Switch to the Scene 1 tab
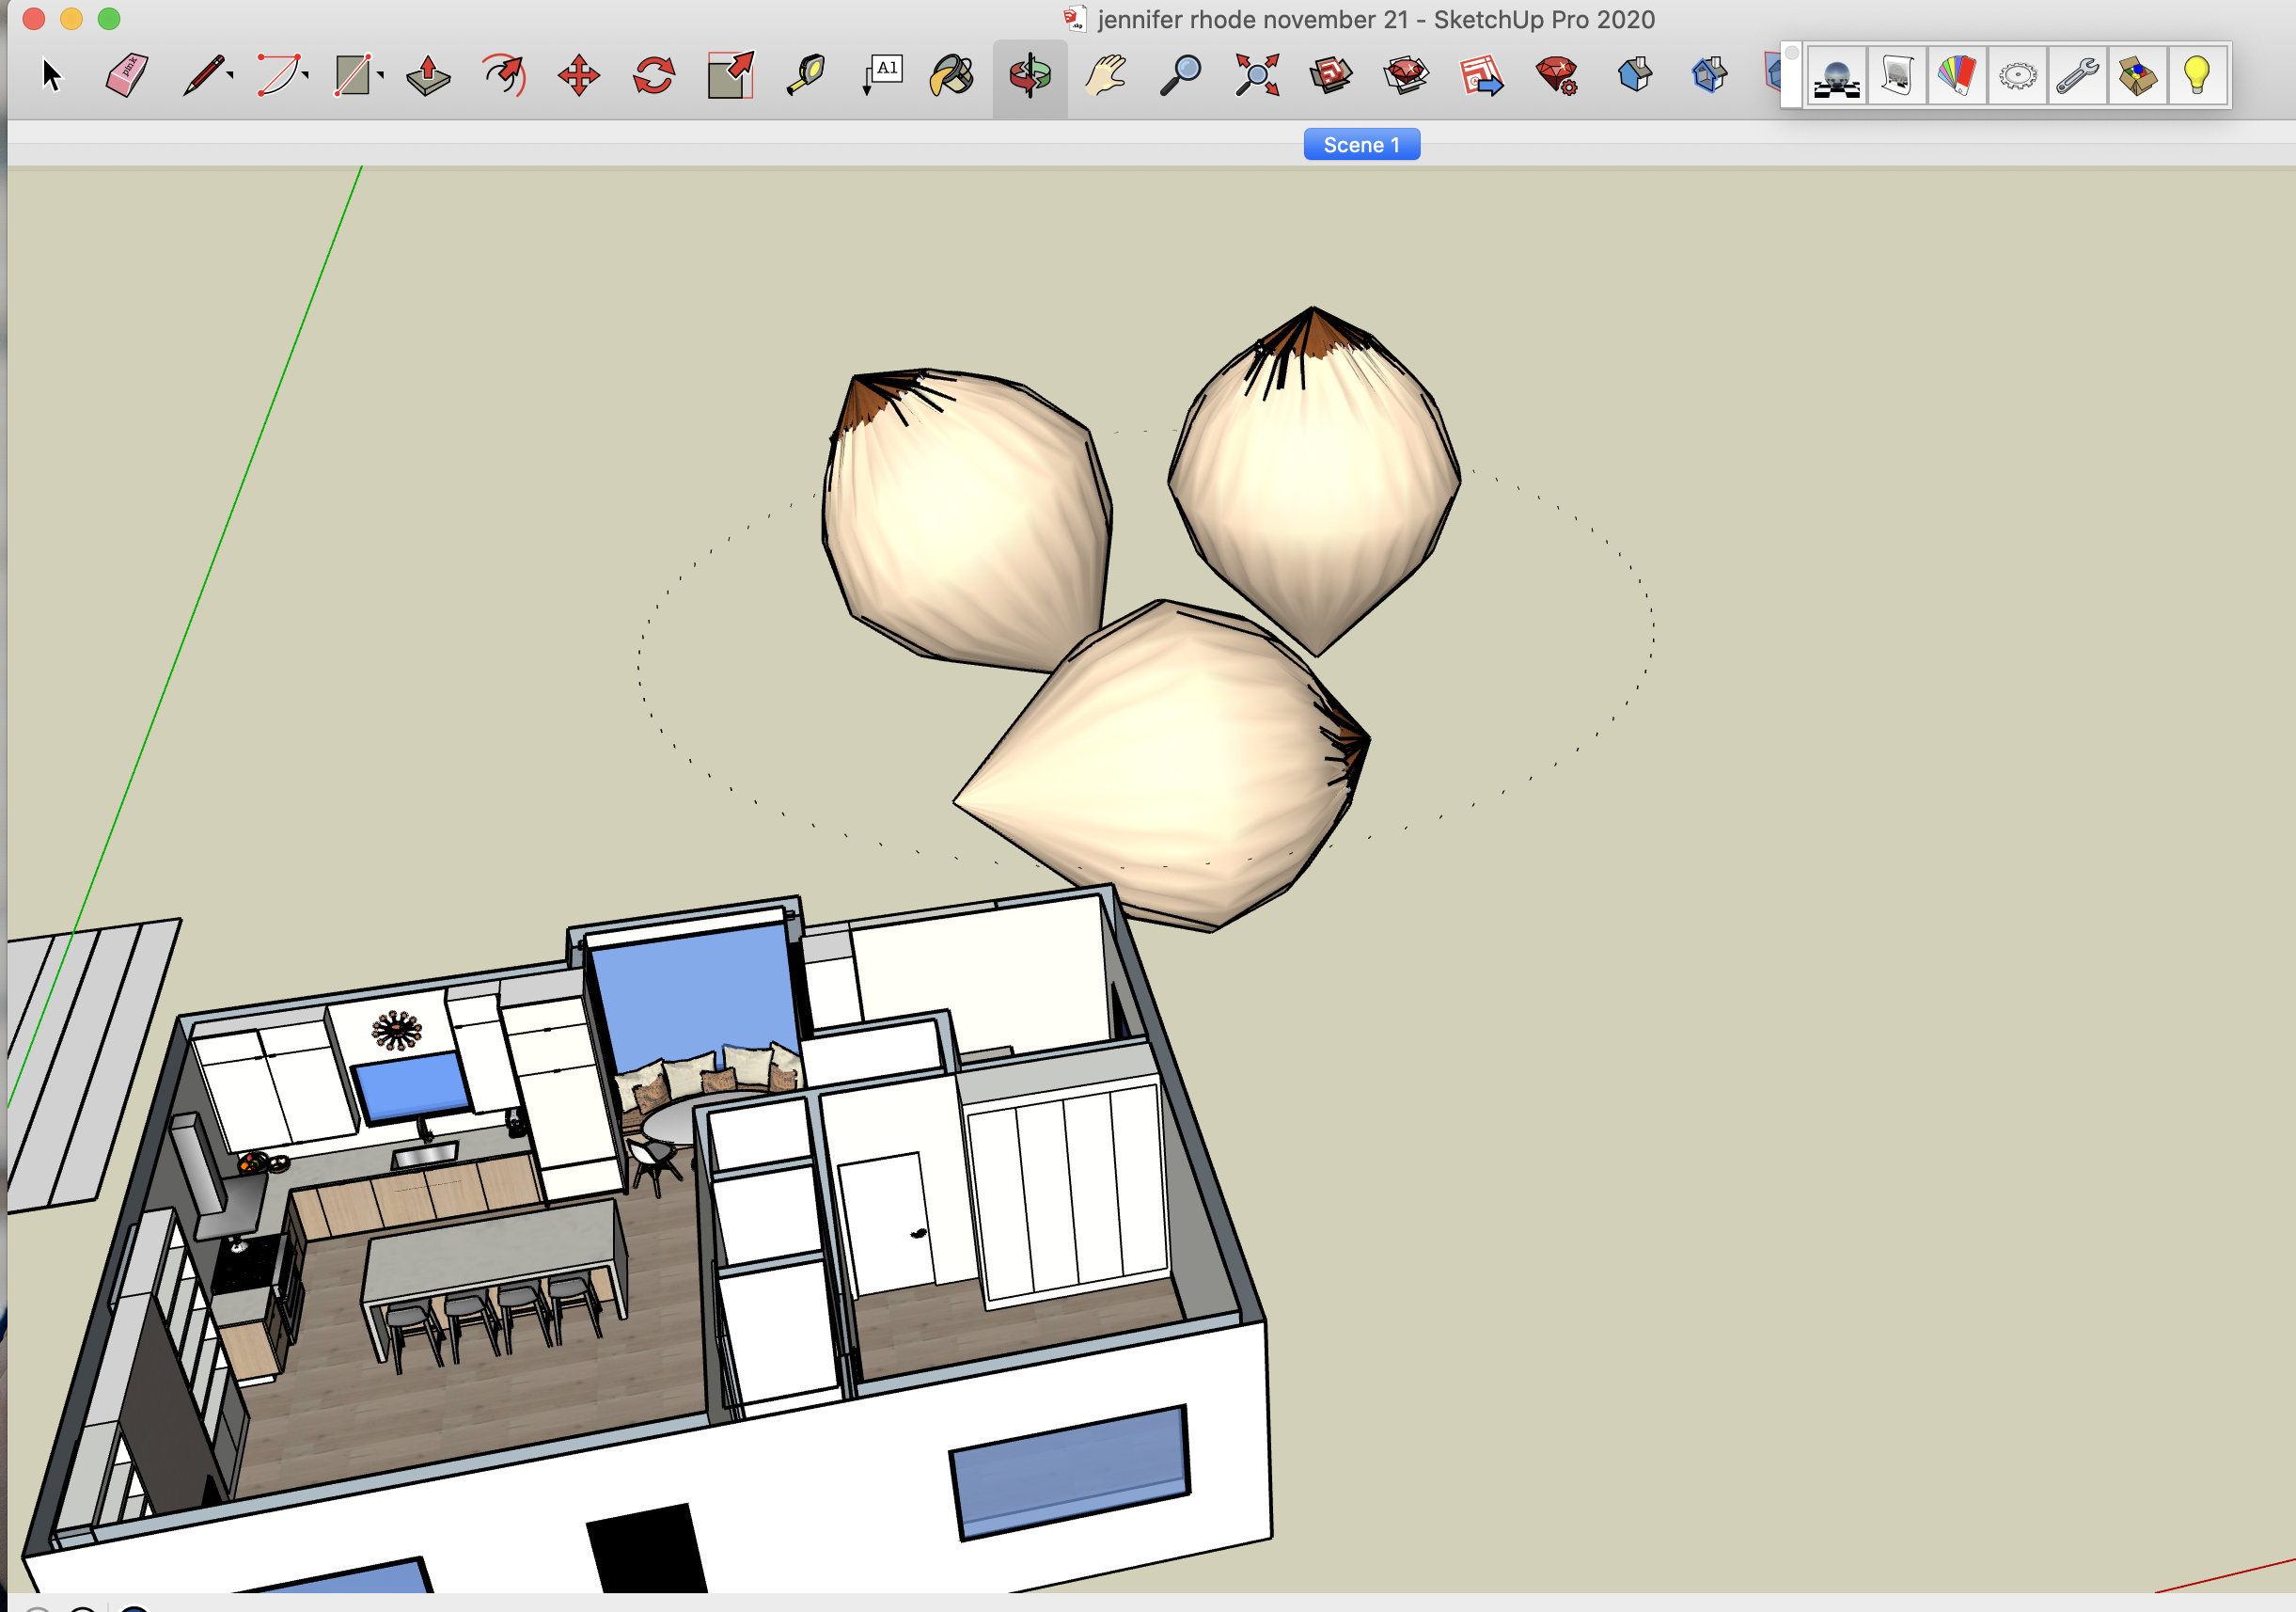 click(1361, 144)
